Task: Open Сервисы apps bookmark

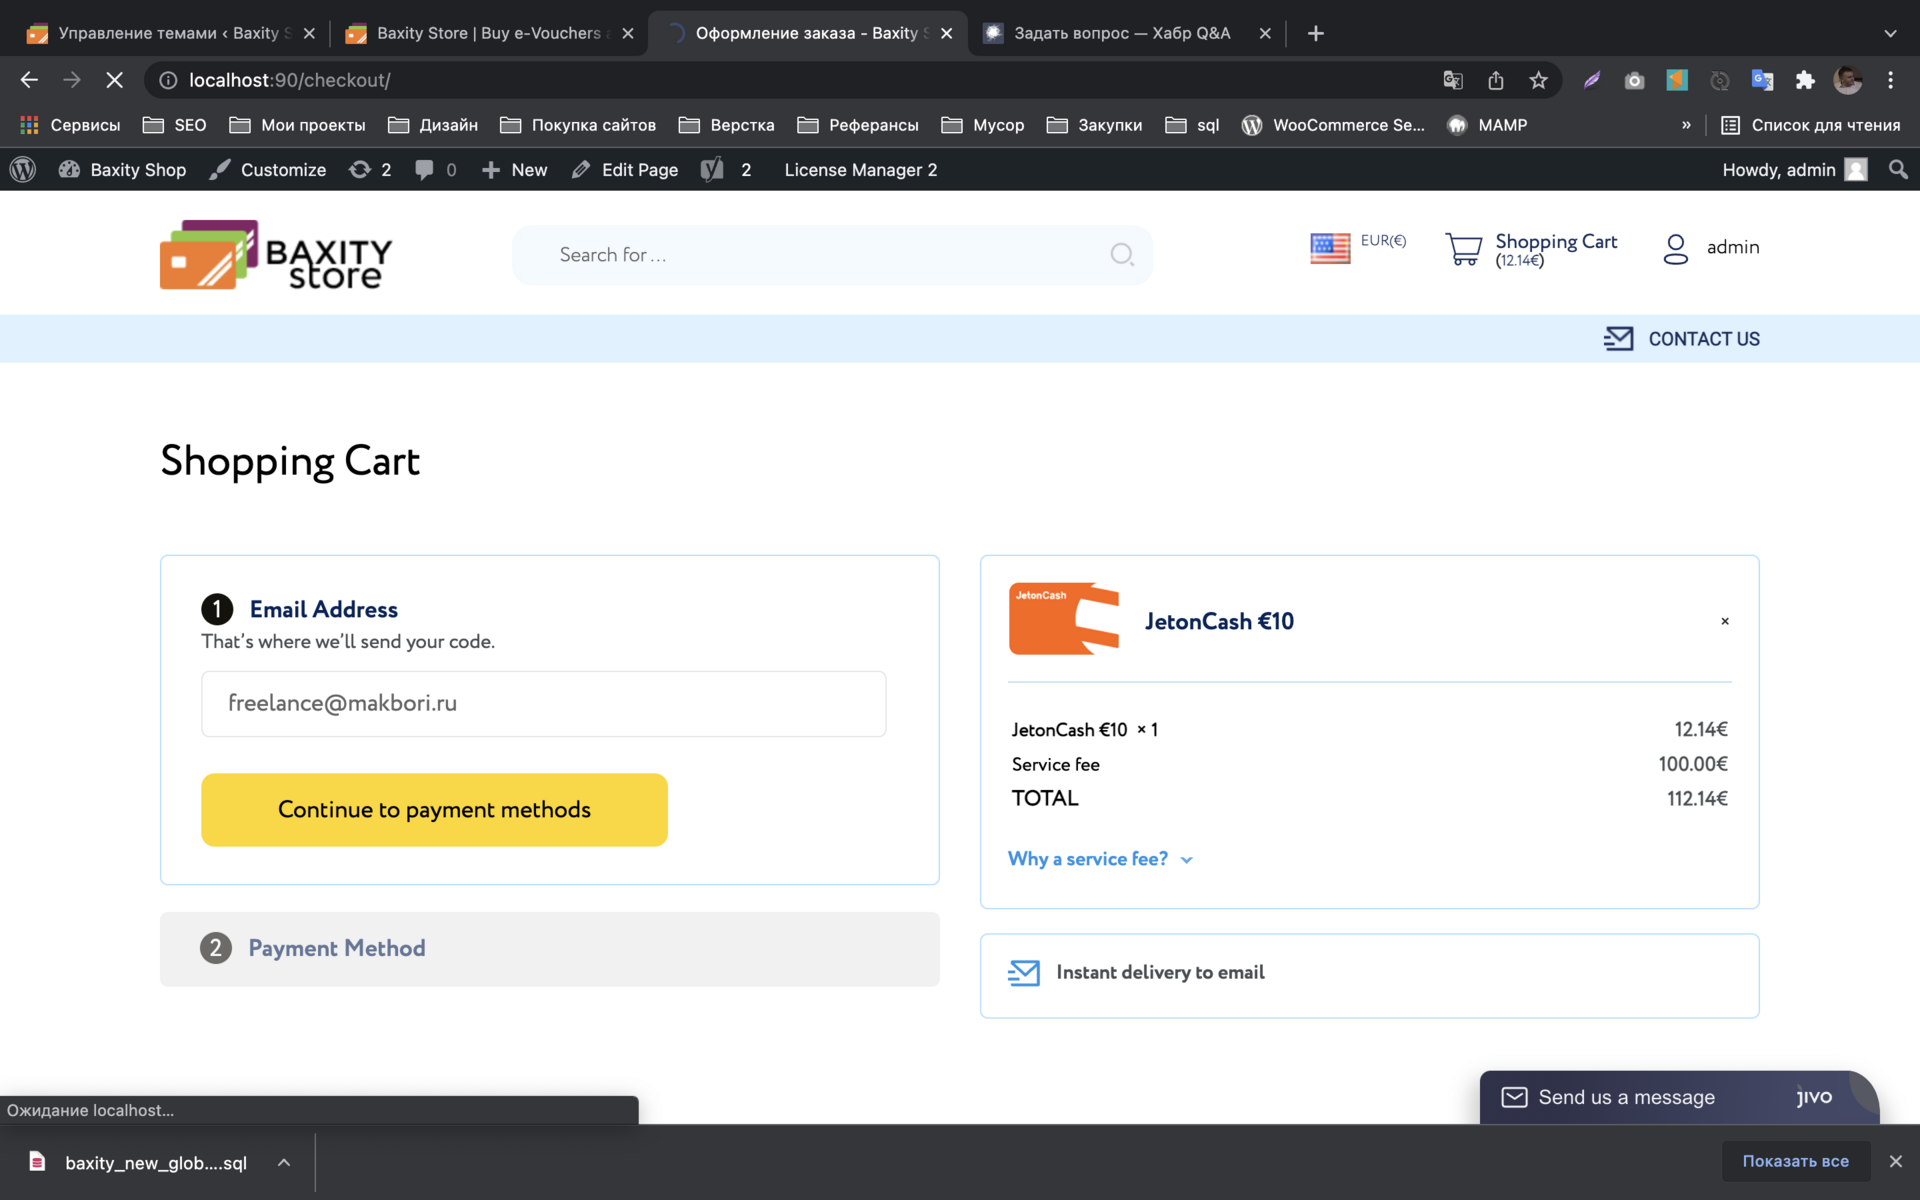Action: (x=70, y=125)
